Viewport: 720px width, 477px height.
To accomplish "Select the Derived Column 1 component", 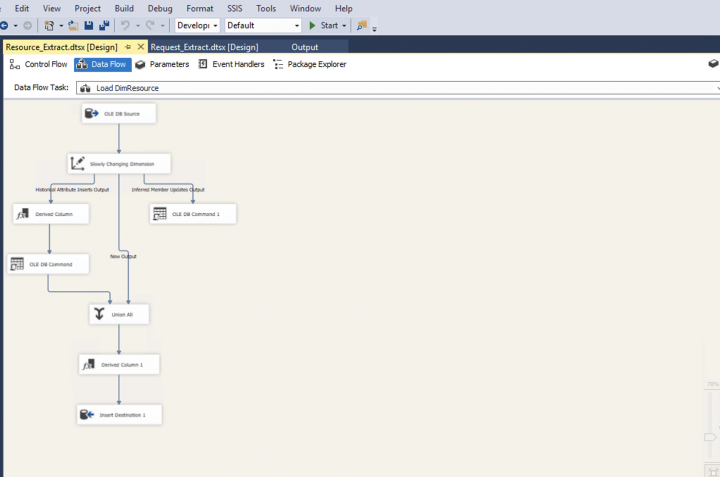I will pyautogui.click(x=119, y=365).
